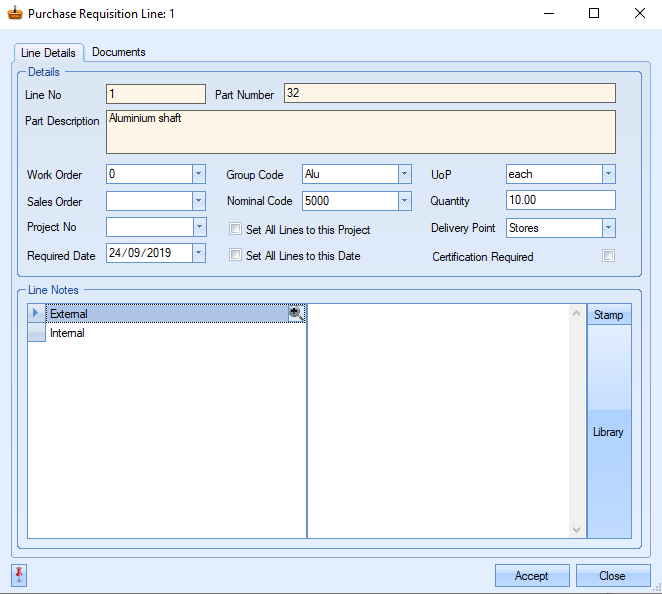Open the Required Date picker
Image resolution: width=662 pixels, height=594 pixels.
[x=198, y=253]
